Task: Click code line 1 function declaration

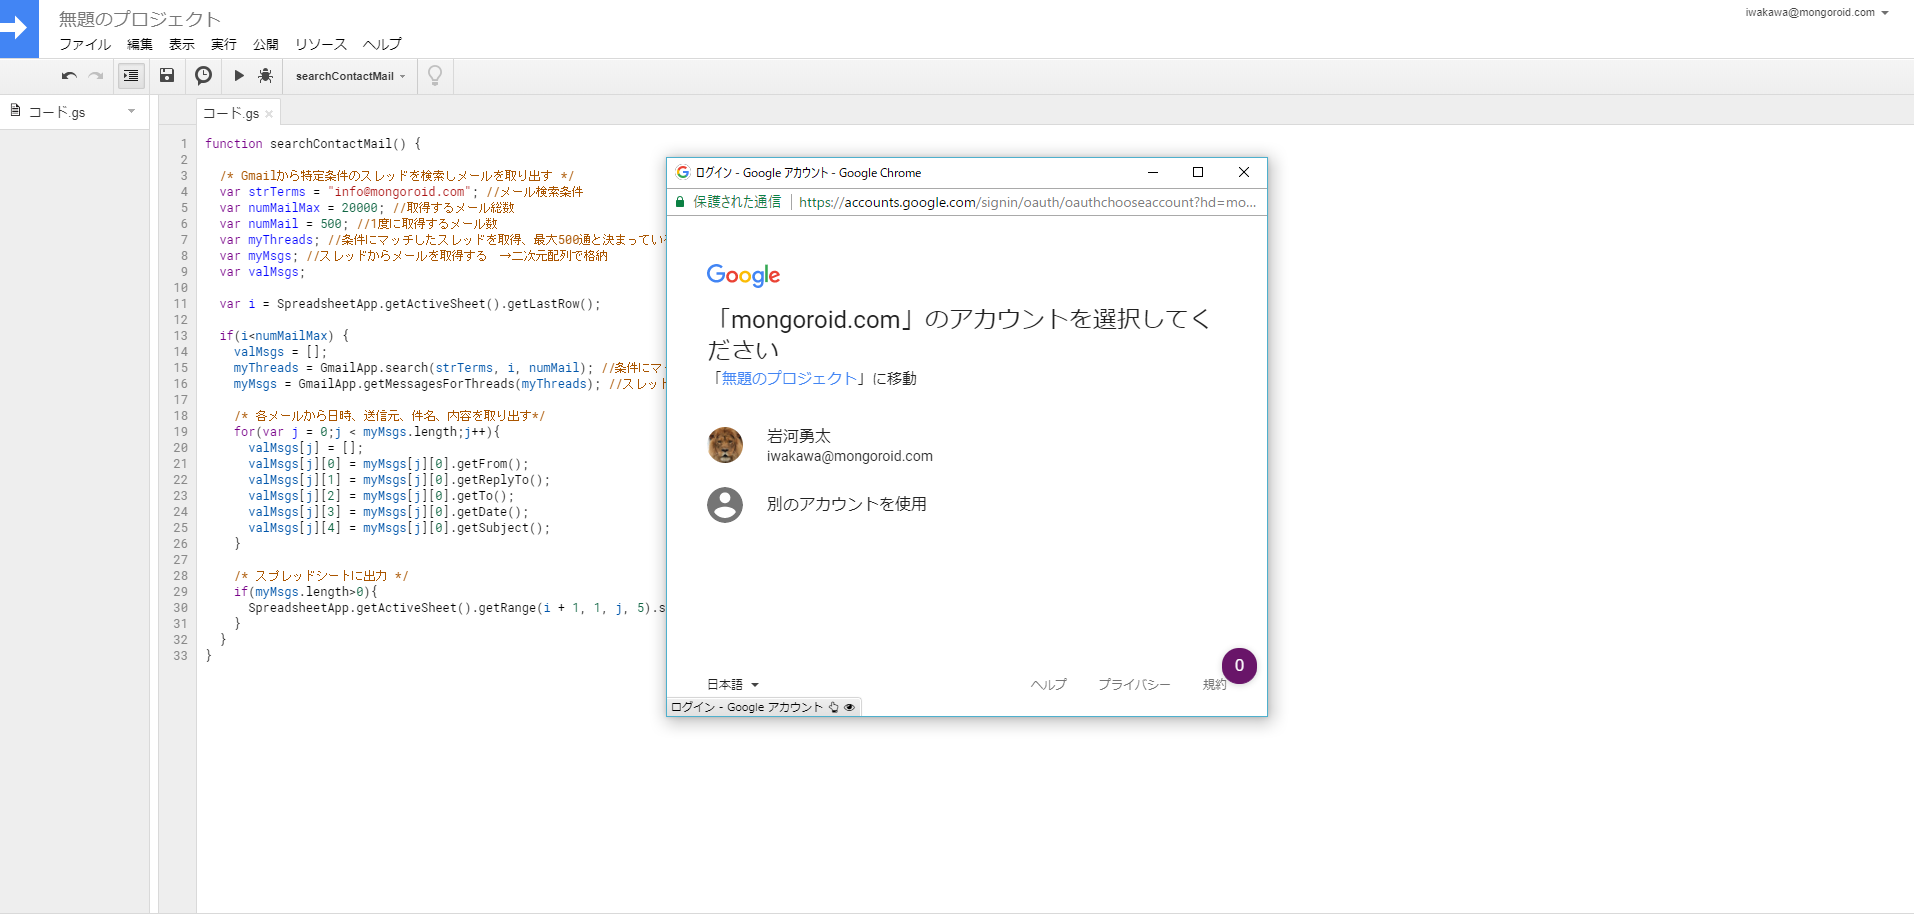Action: [x=313, y=144]
